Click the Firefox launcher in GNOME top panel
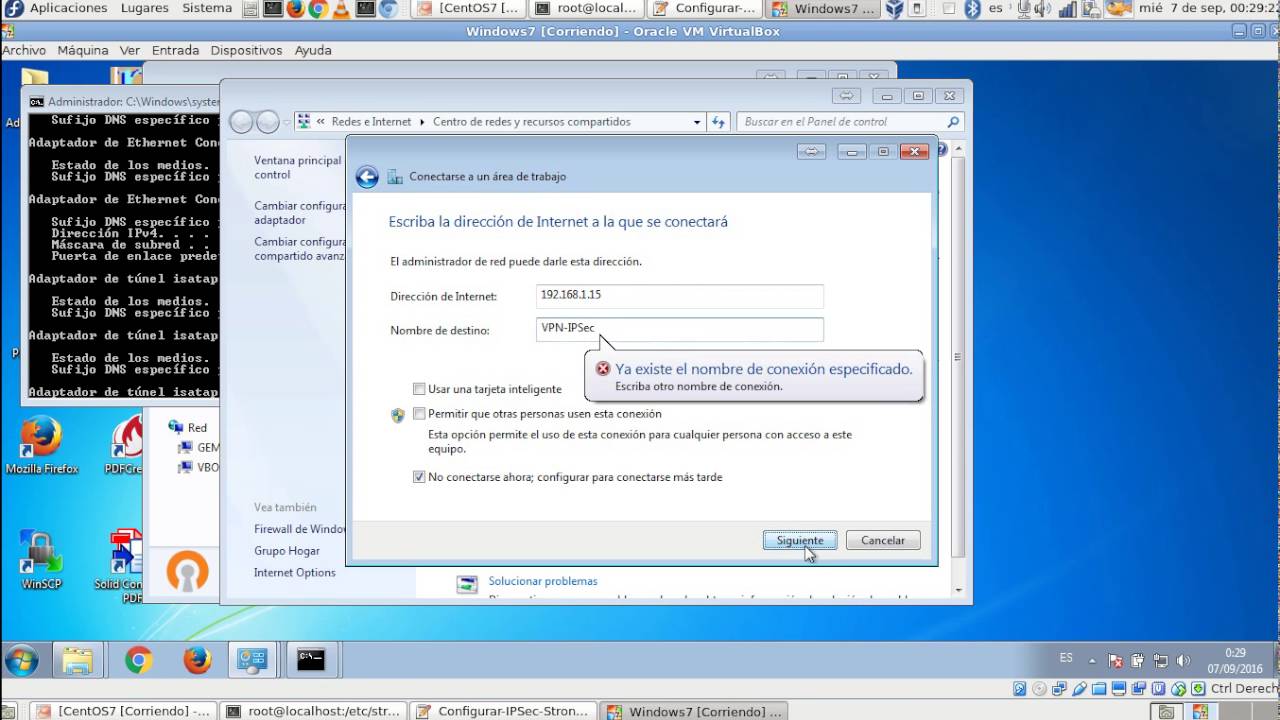The image size is (1280, 720). [294, 9]
